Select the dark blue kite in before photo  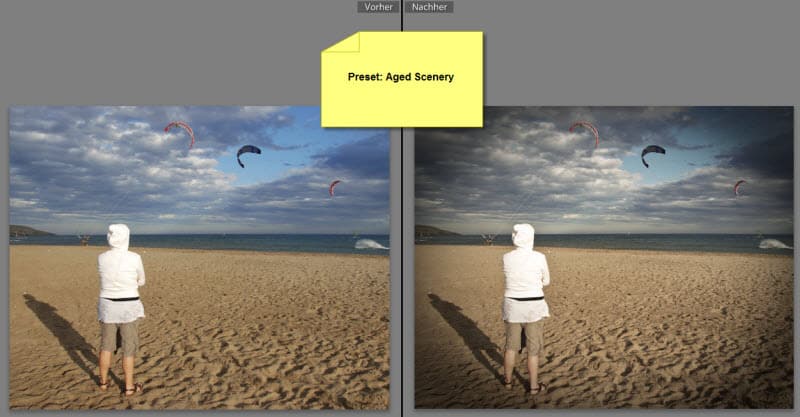[x=248, y=154]
